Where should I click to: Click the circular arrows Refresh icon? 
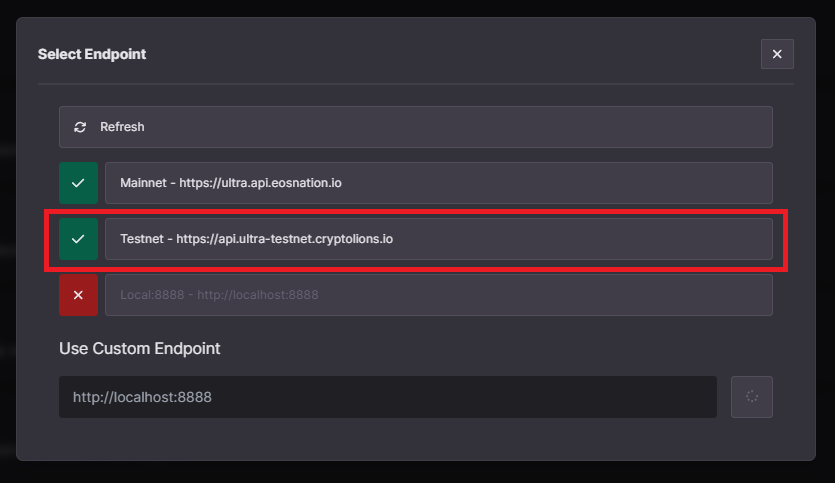pyautogui.click(x=80, y=127)
